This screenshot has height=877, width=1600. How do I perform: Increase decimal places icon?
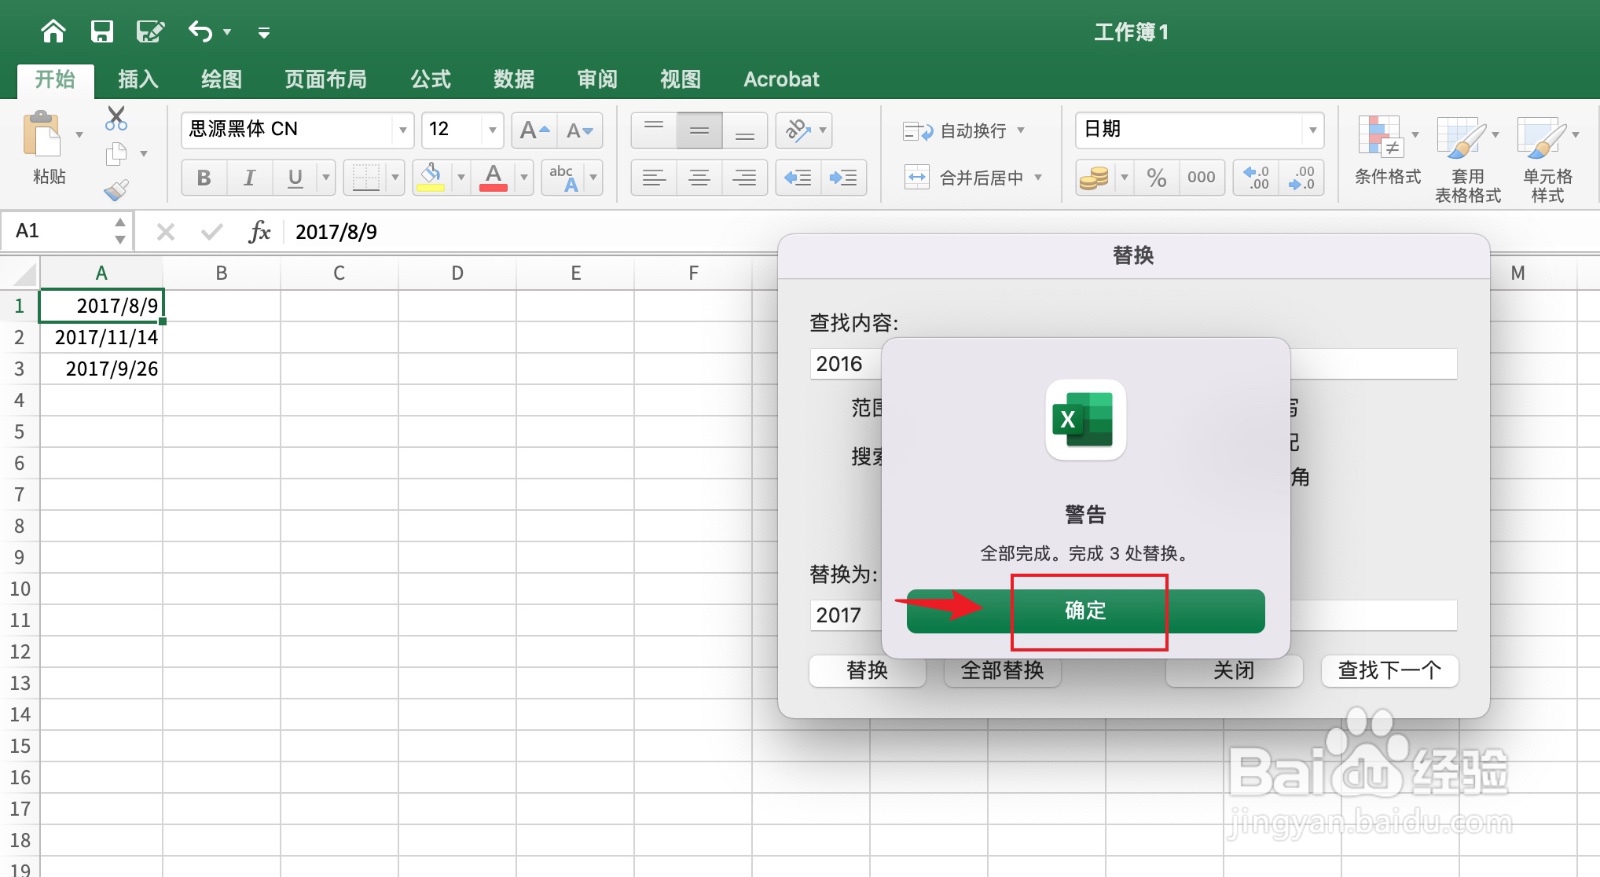click(1256, 178)
